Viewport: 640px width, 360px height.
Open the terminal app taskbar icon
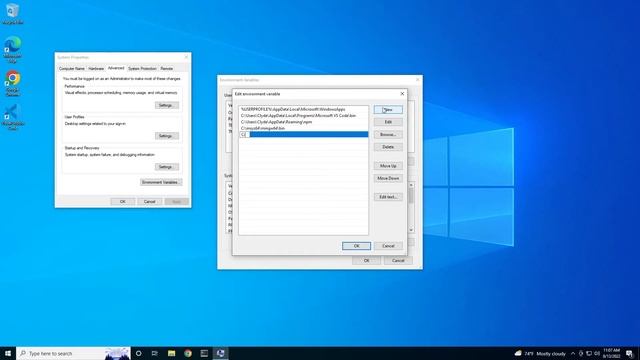pos(204,353)
